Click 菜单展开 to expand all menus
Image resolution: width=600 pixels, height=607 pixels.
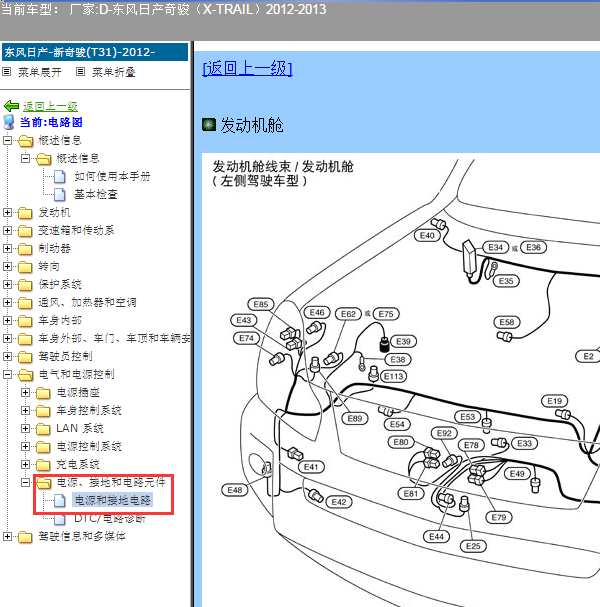(40, 72)
